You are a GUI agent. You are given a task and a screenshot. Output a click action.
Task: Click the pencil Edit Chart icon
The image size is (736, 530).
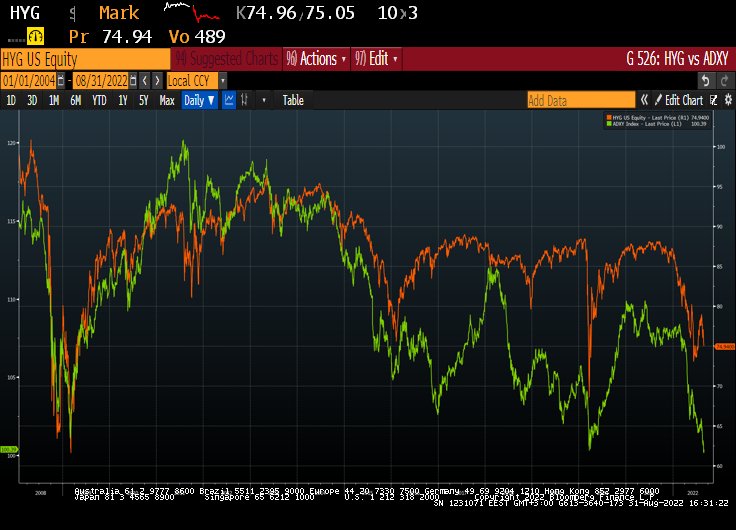pyautogui.click(x=658, y=100)
